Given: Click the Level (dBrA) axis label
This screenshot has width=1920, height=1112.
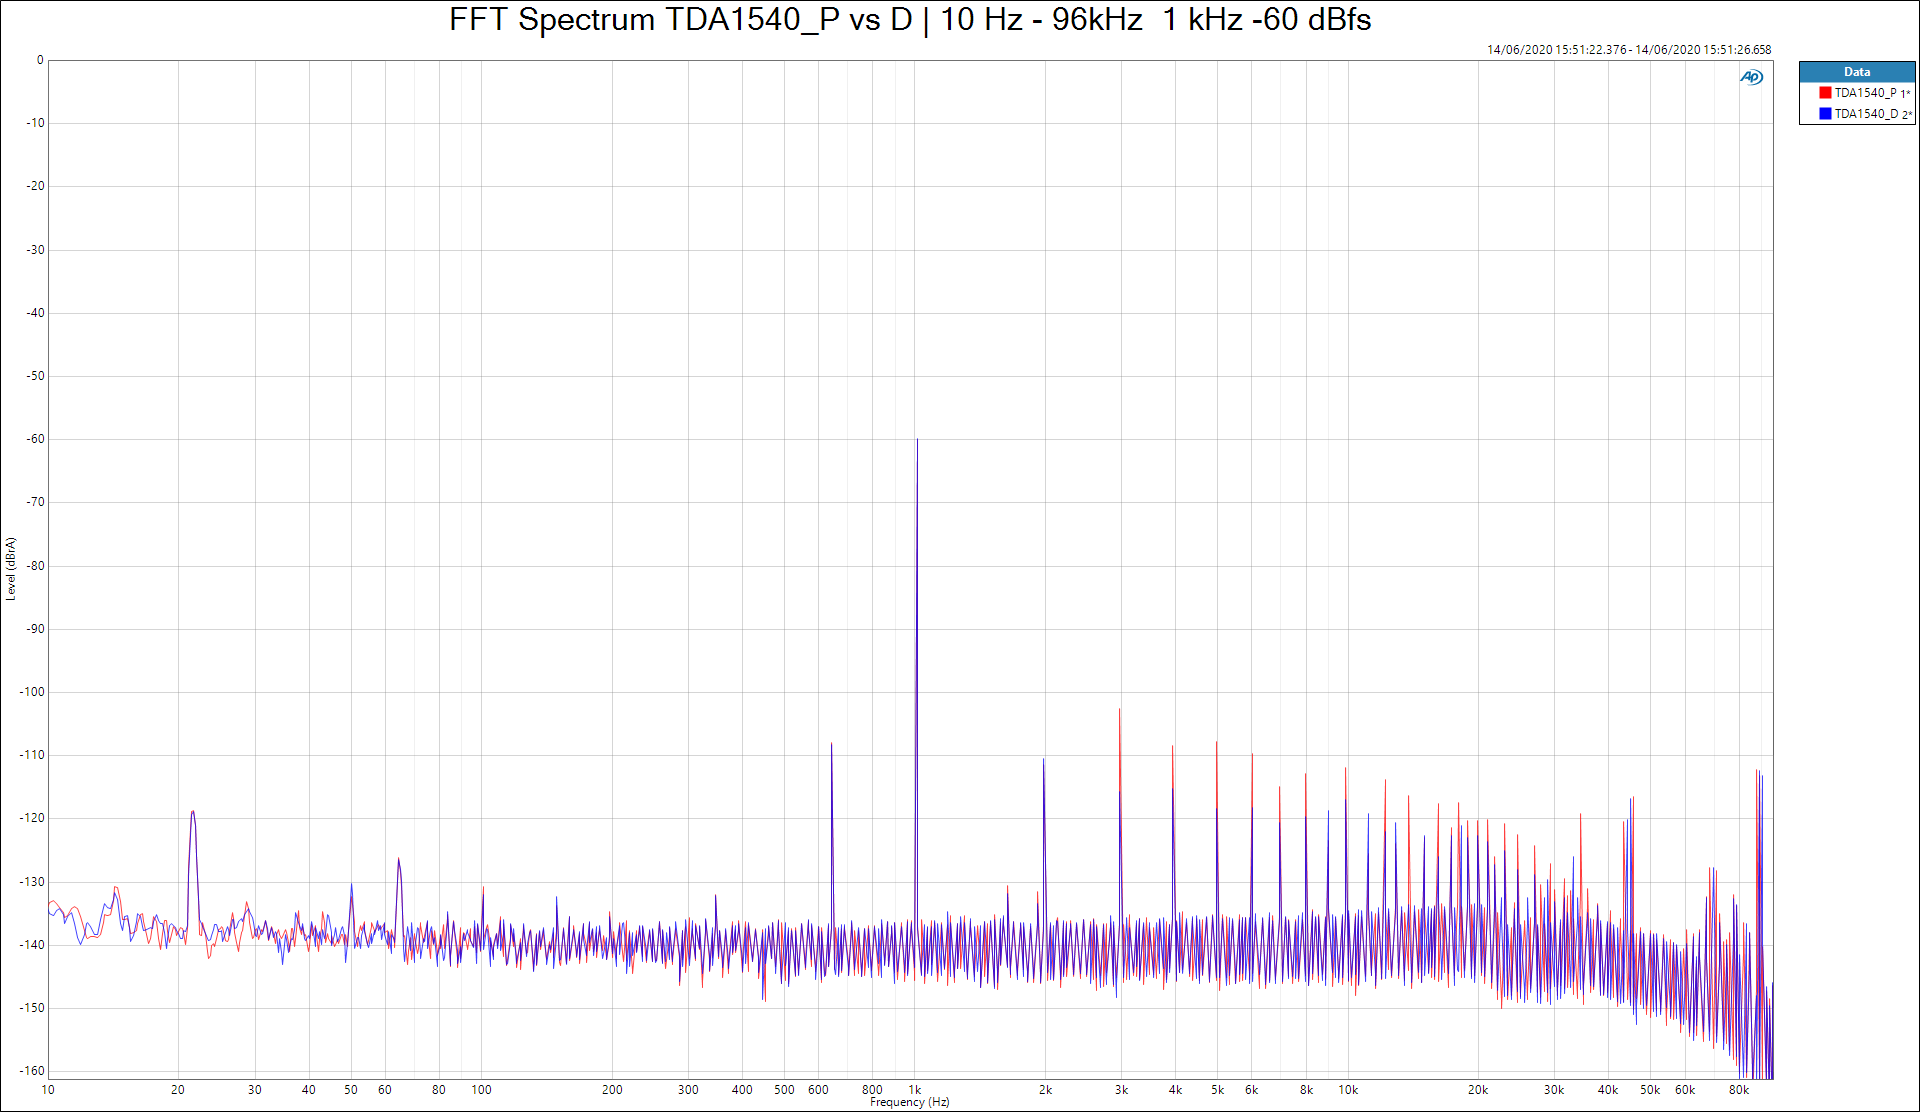Looking at the screenshot, I should click(11, 568).
